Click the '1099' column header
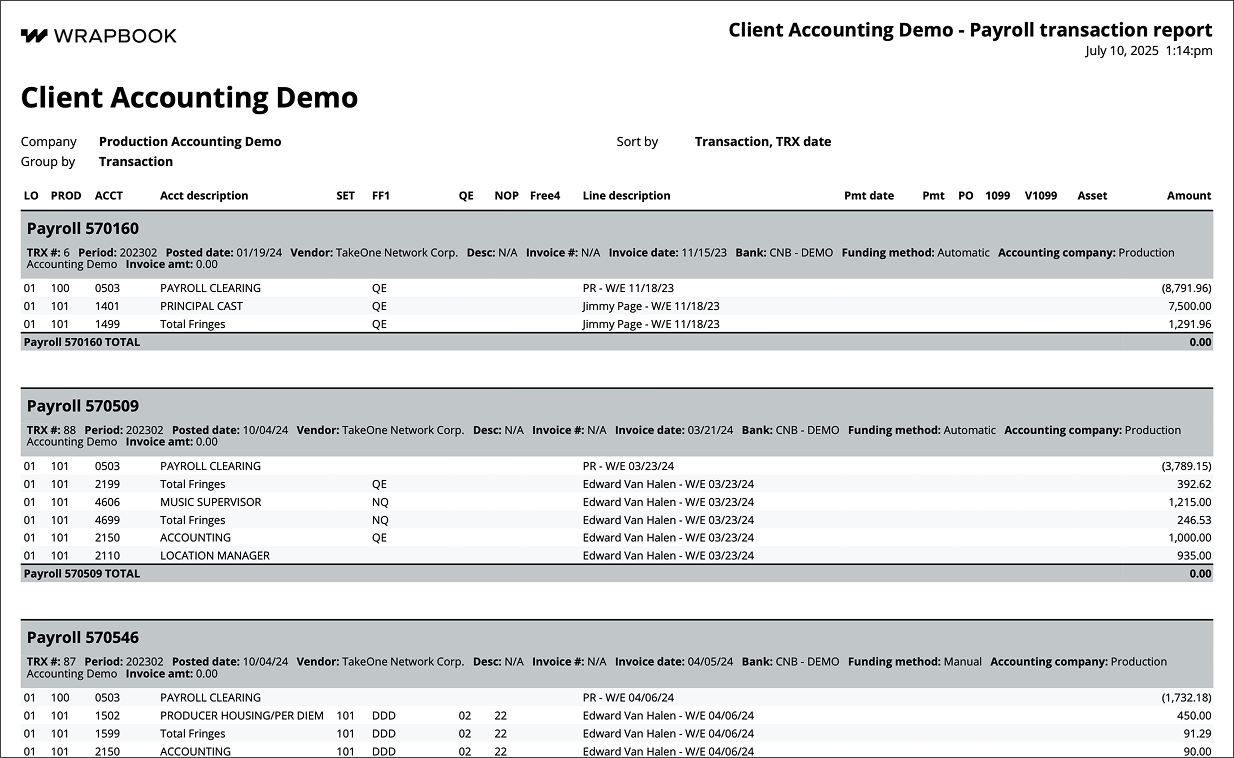This screenshot has height=758, width=1234. [998, 196]
